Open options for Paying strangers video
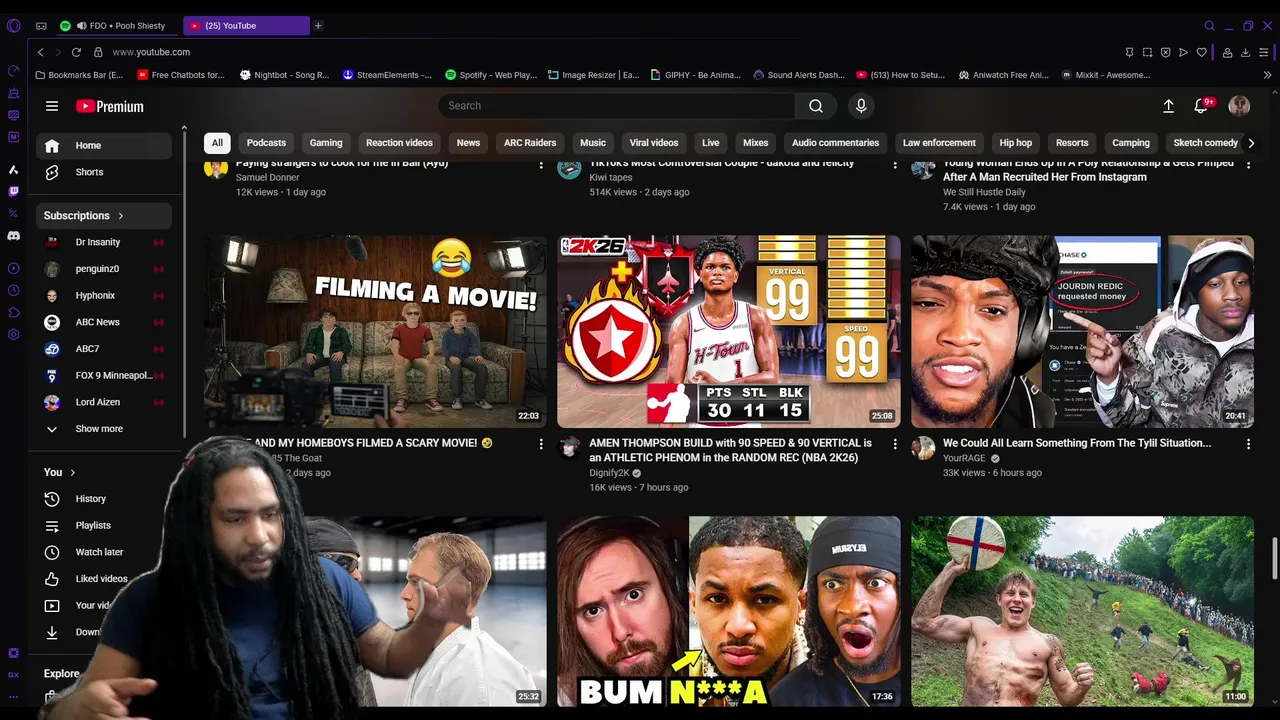 point(541,164)
